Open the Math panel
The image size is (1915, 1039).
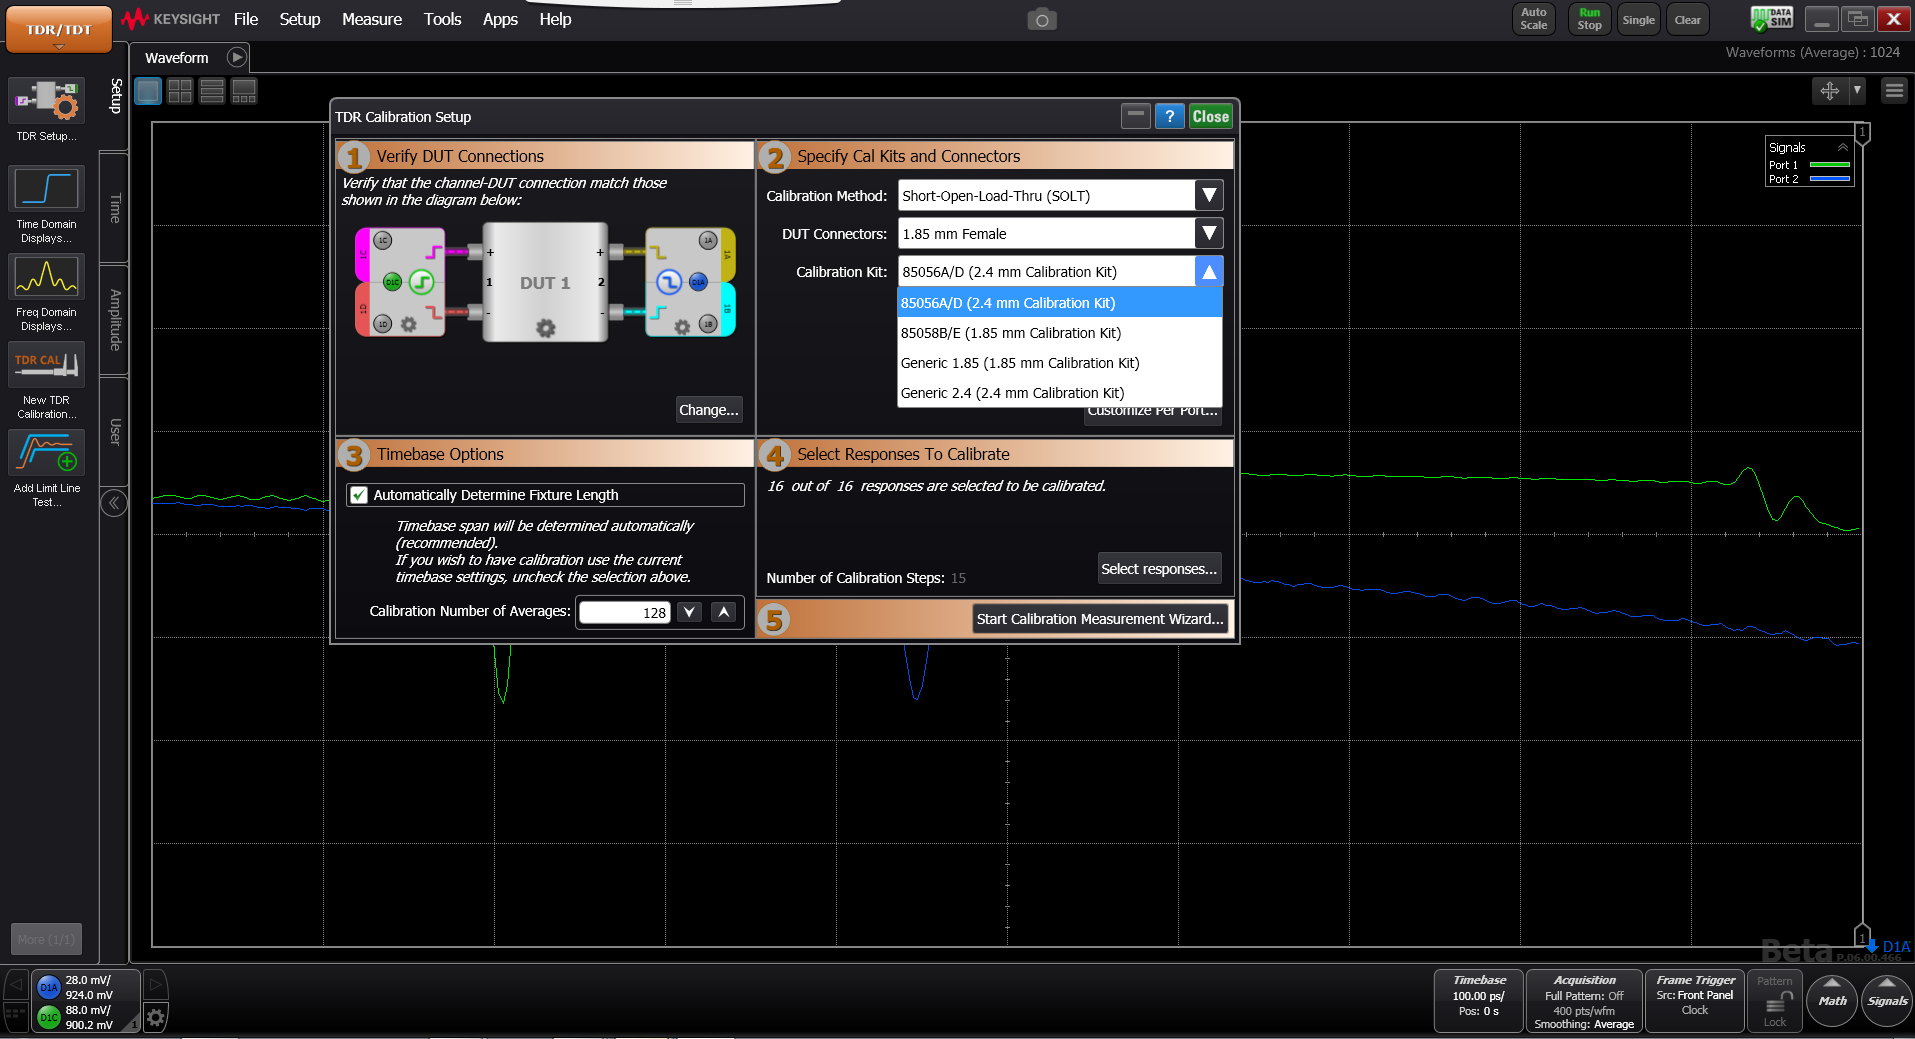click(x=1831, y=999)
